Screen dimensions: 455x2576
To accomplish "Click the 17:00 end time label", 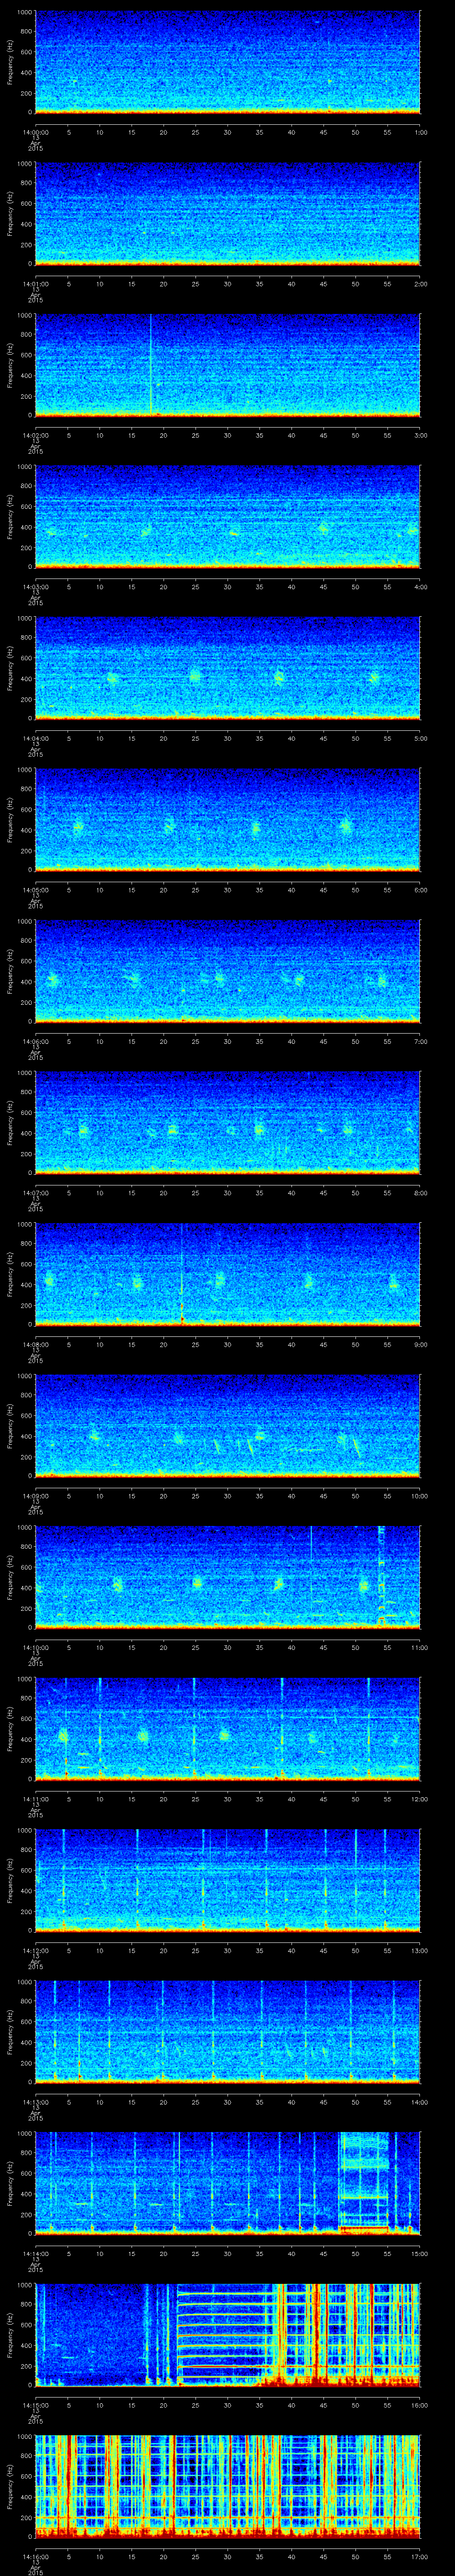I will point(420,2556).
